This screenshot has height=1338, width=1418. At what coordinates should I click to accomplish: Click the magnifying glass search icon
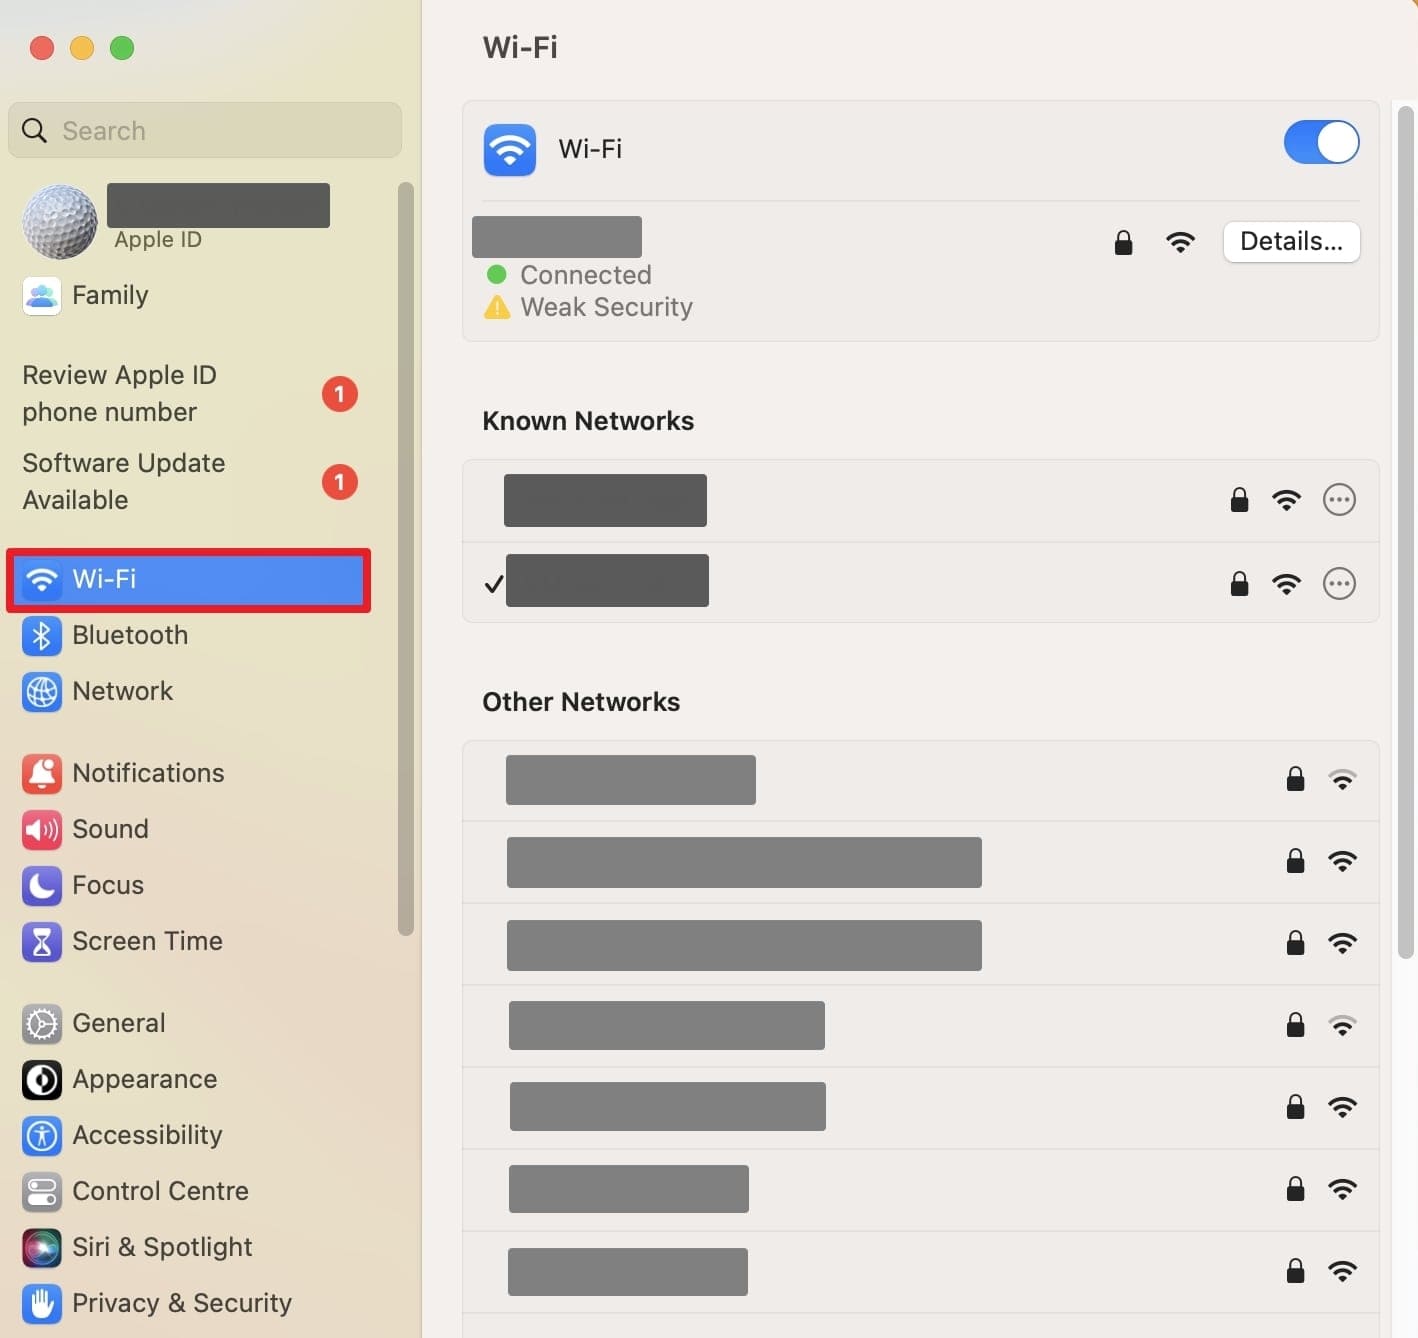click(34, 130)
